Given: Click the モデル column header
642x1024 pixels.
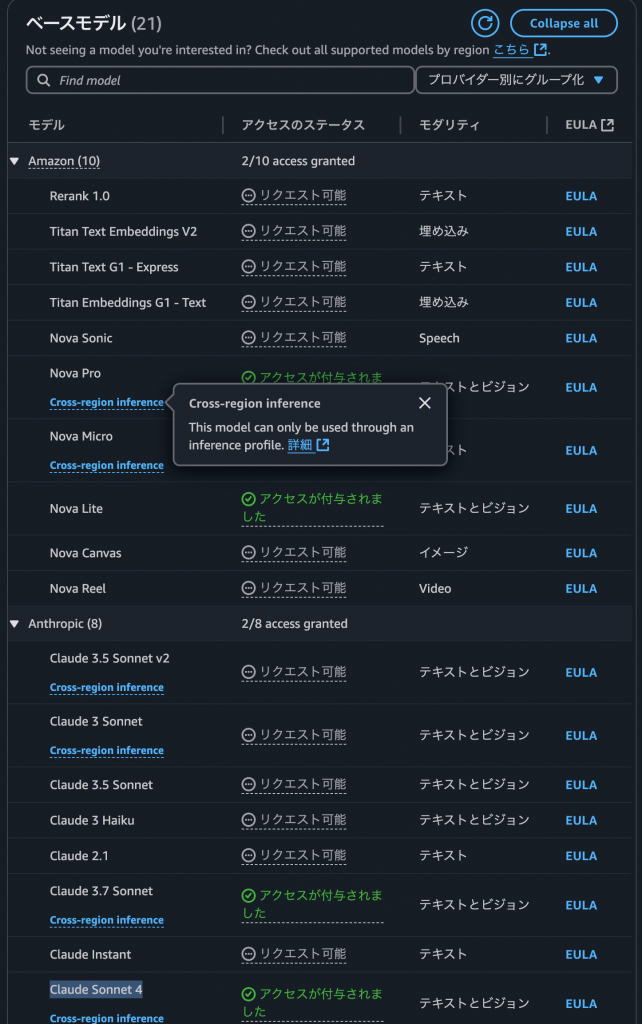Looking at the screenshot, I should [x=46, y=125].
